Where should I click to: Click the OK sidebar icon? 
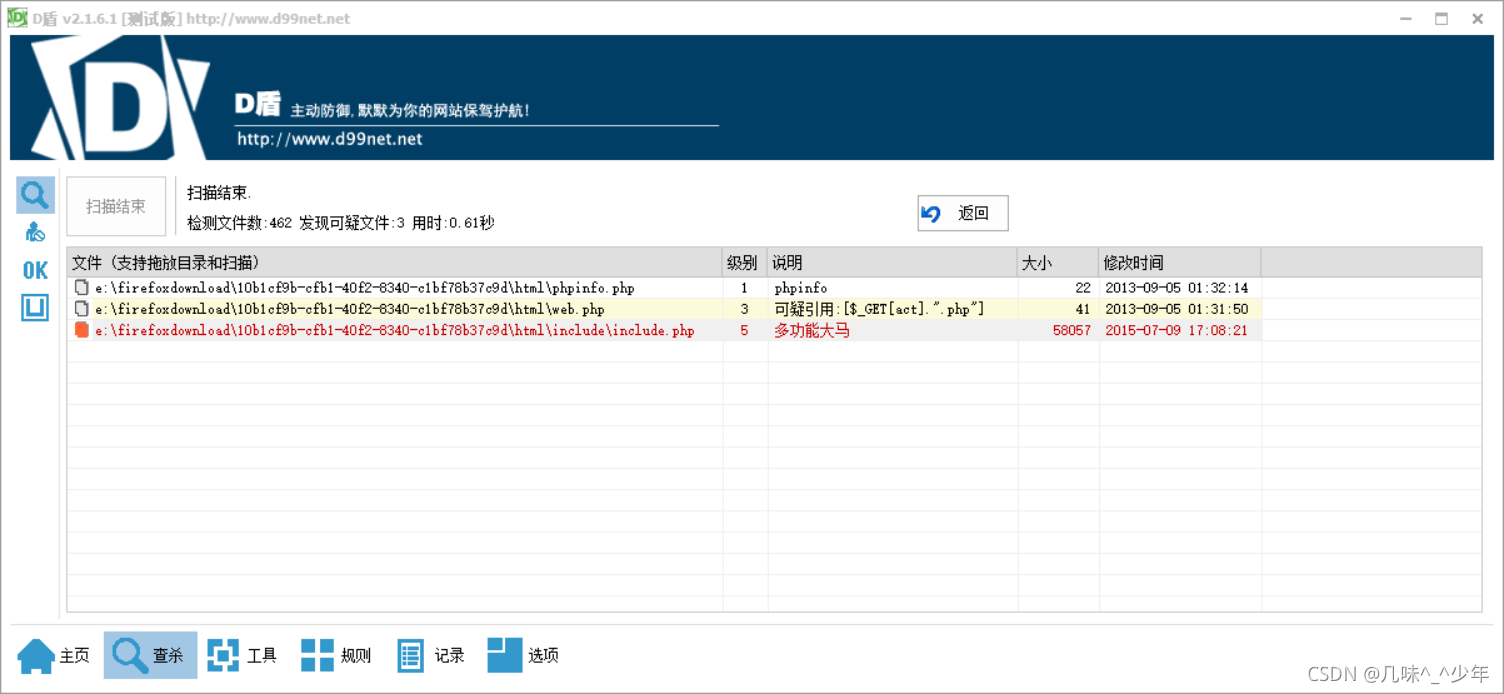pyautogui.click(x=35, y=270)
